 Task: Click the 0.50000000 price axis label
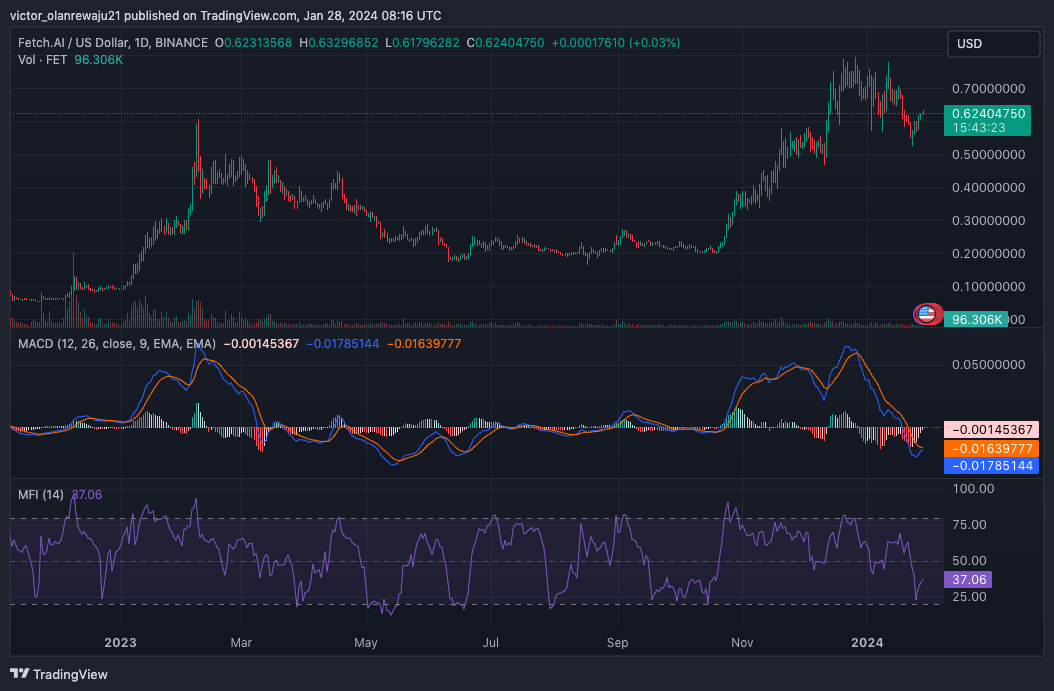tap(988, 155)
